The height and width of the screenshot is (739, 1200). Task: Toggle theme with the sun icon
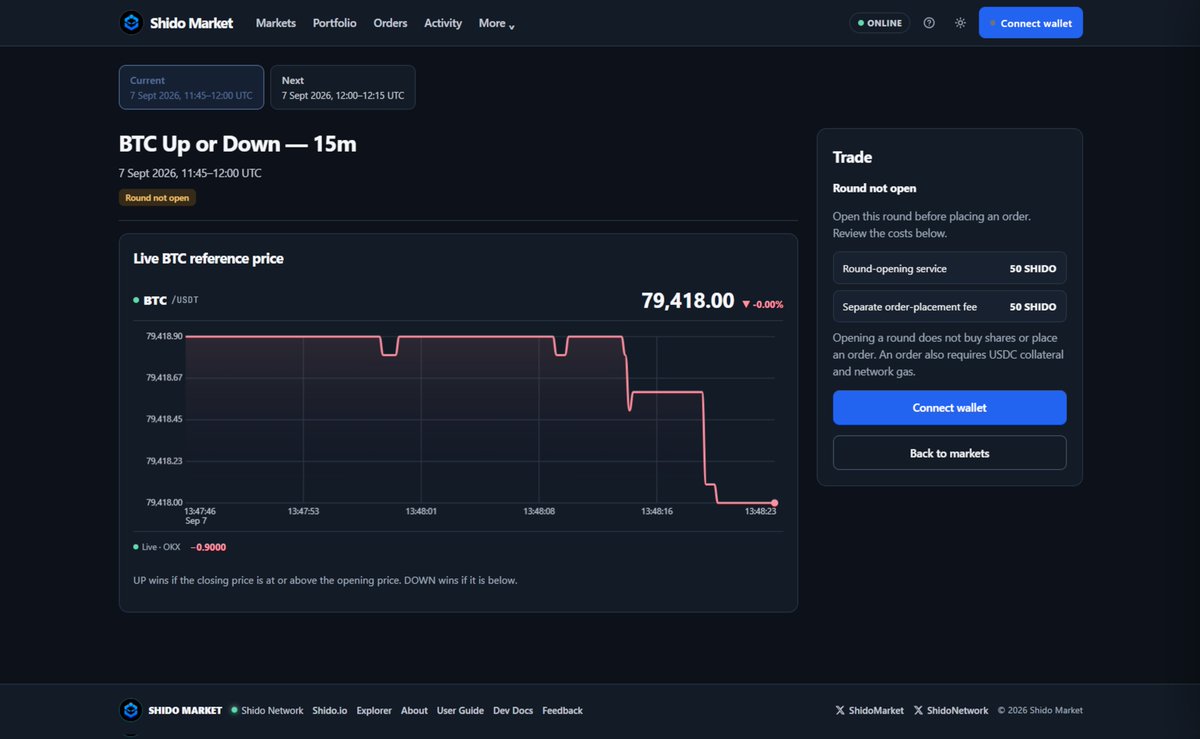(960, 23)
